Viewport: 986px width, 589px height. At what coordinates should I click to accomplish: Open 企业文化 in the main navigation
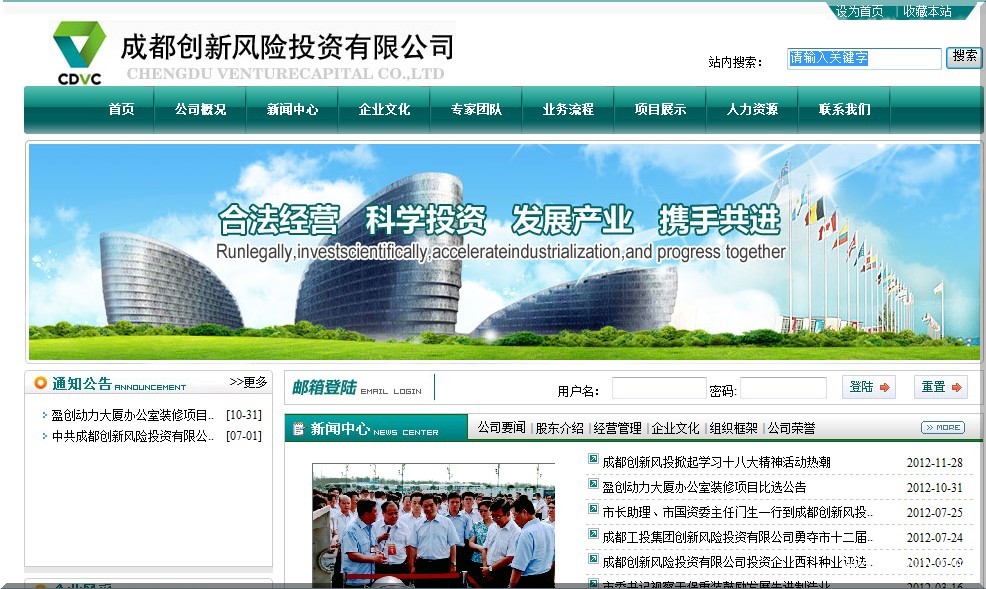point(384,109)
